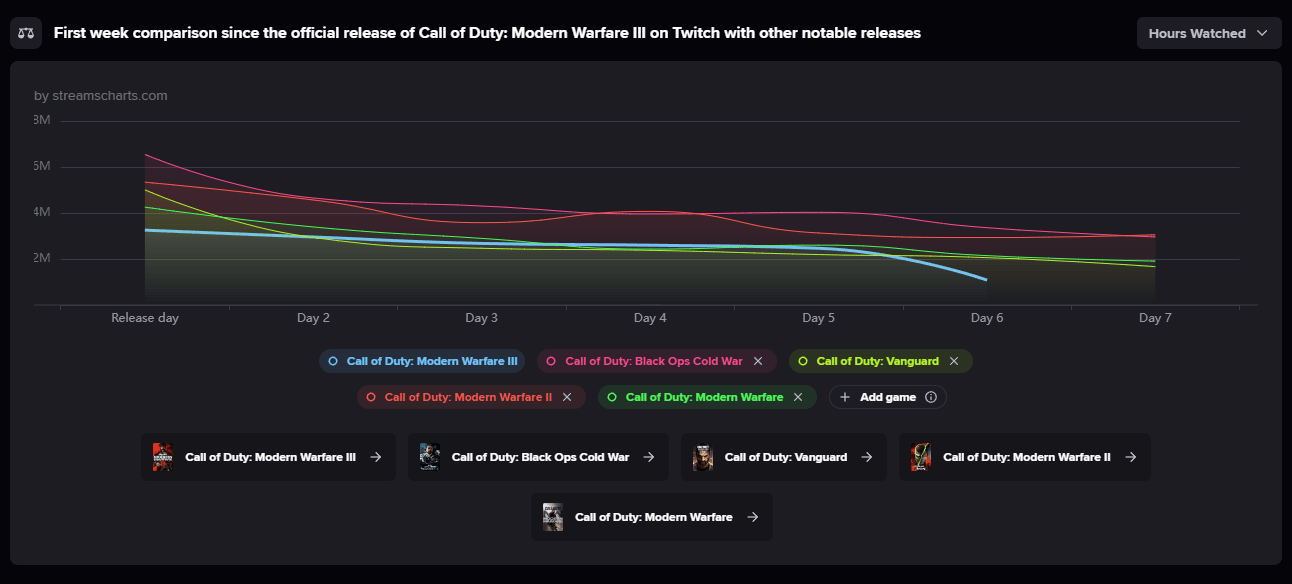Image resolution: width=1292 pixels, height=584 pixels.
Task: Remove Call of Duty: Vanguard from comparison
Action: [x=954, y=361]
